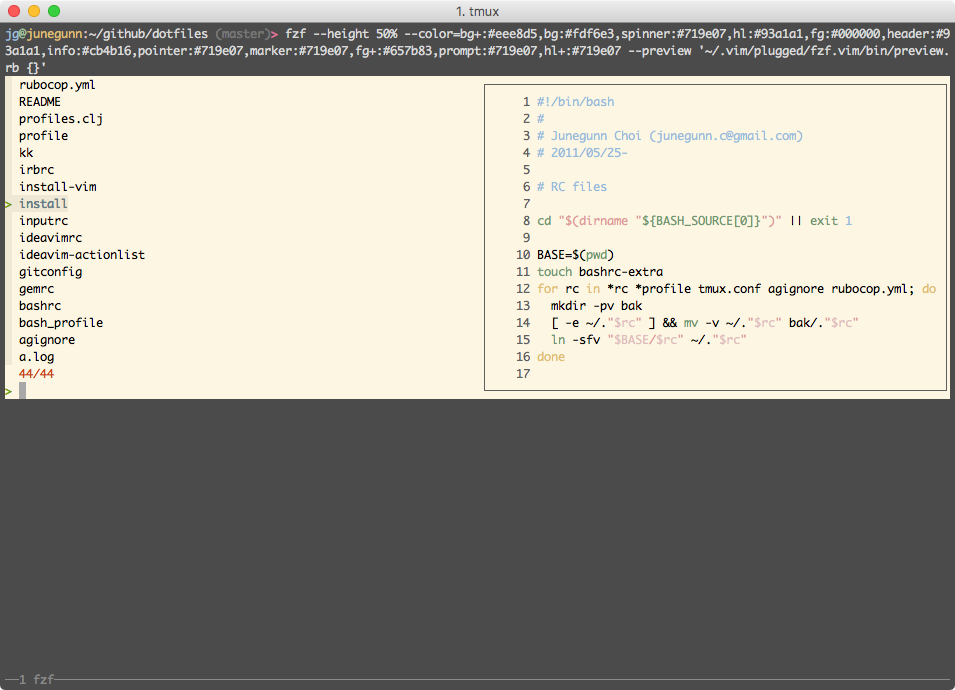955x690 pixels.
Task: Select the agignore file entry
Action: [x=46, y=339]
